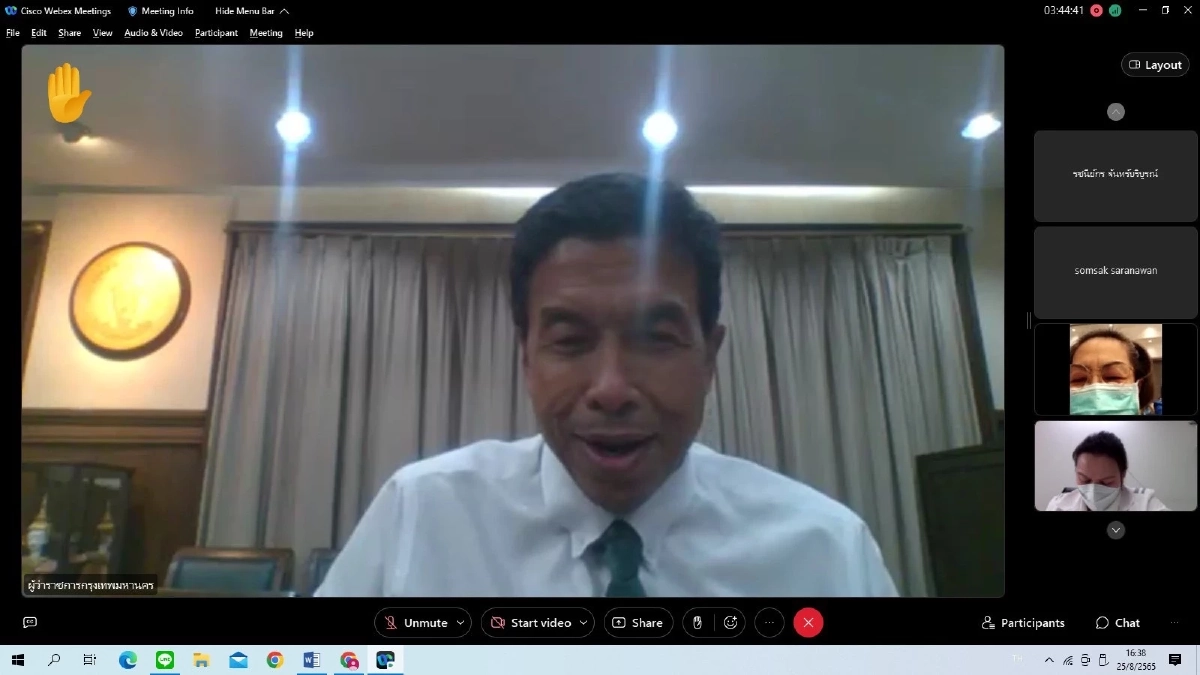This screenshot has height=675, width=1200.
Task: Open the more options ellipsis button
Action: pos(769,623)
